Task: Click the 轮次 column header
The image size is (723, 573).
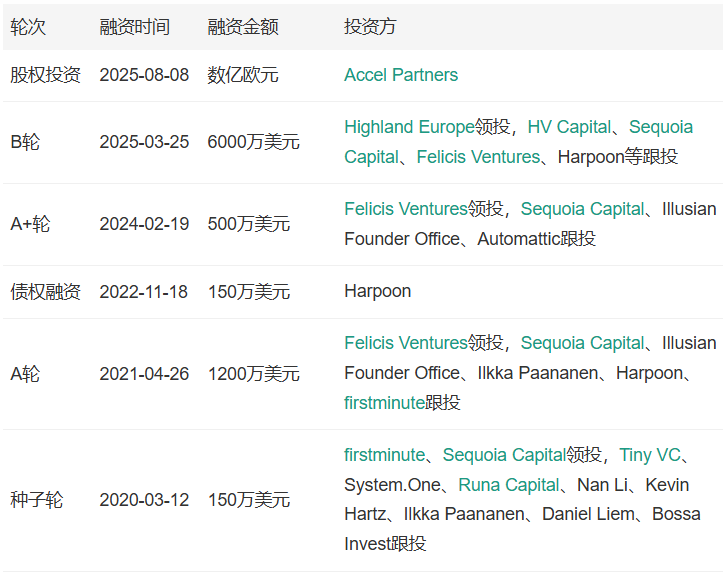Action: point(27,27)
